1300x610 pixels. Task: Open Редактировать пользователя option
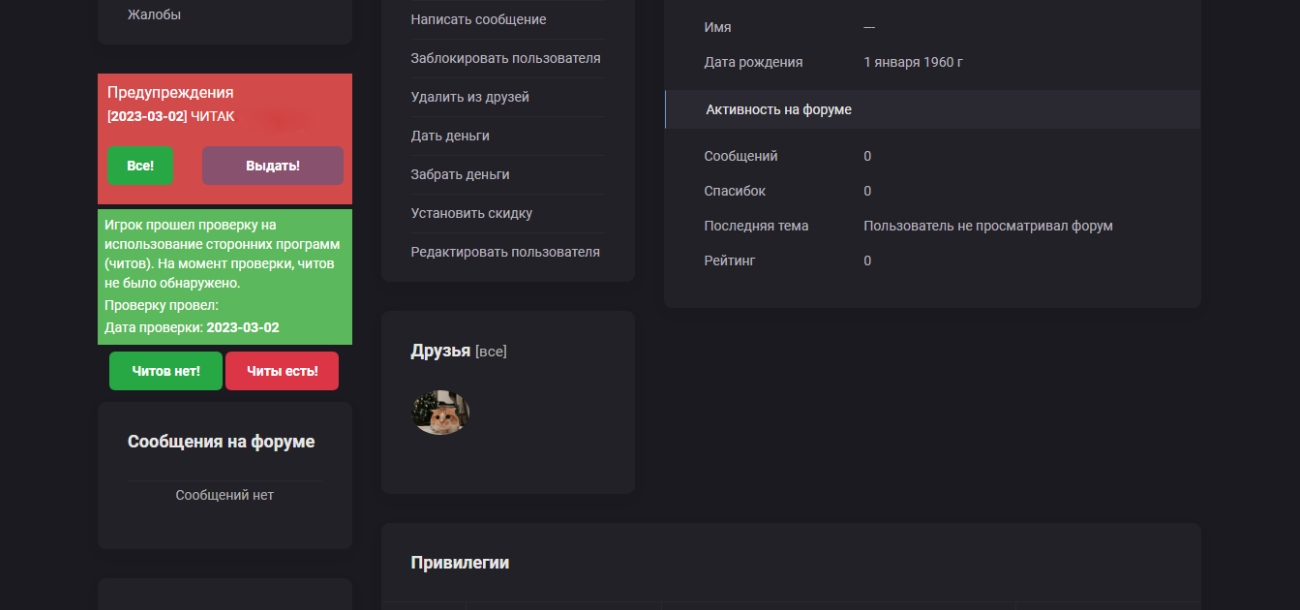pyautogui.click(x=505, y=252)
